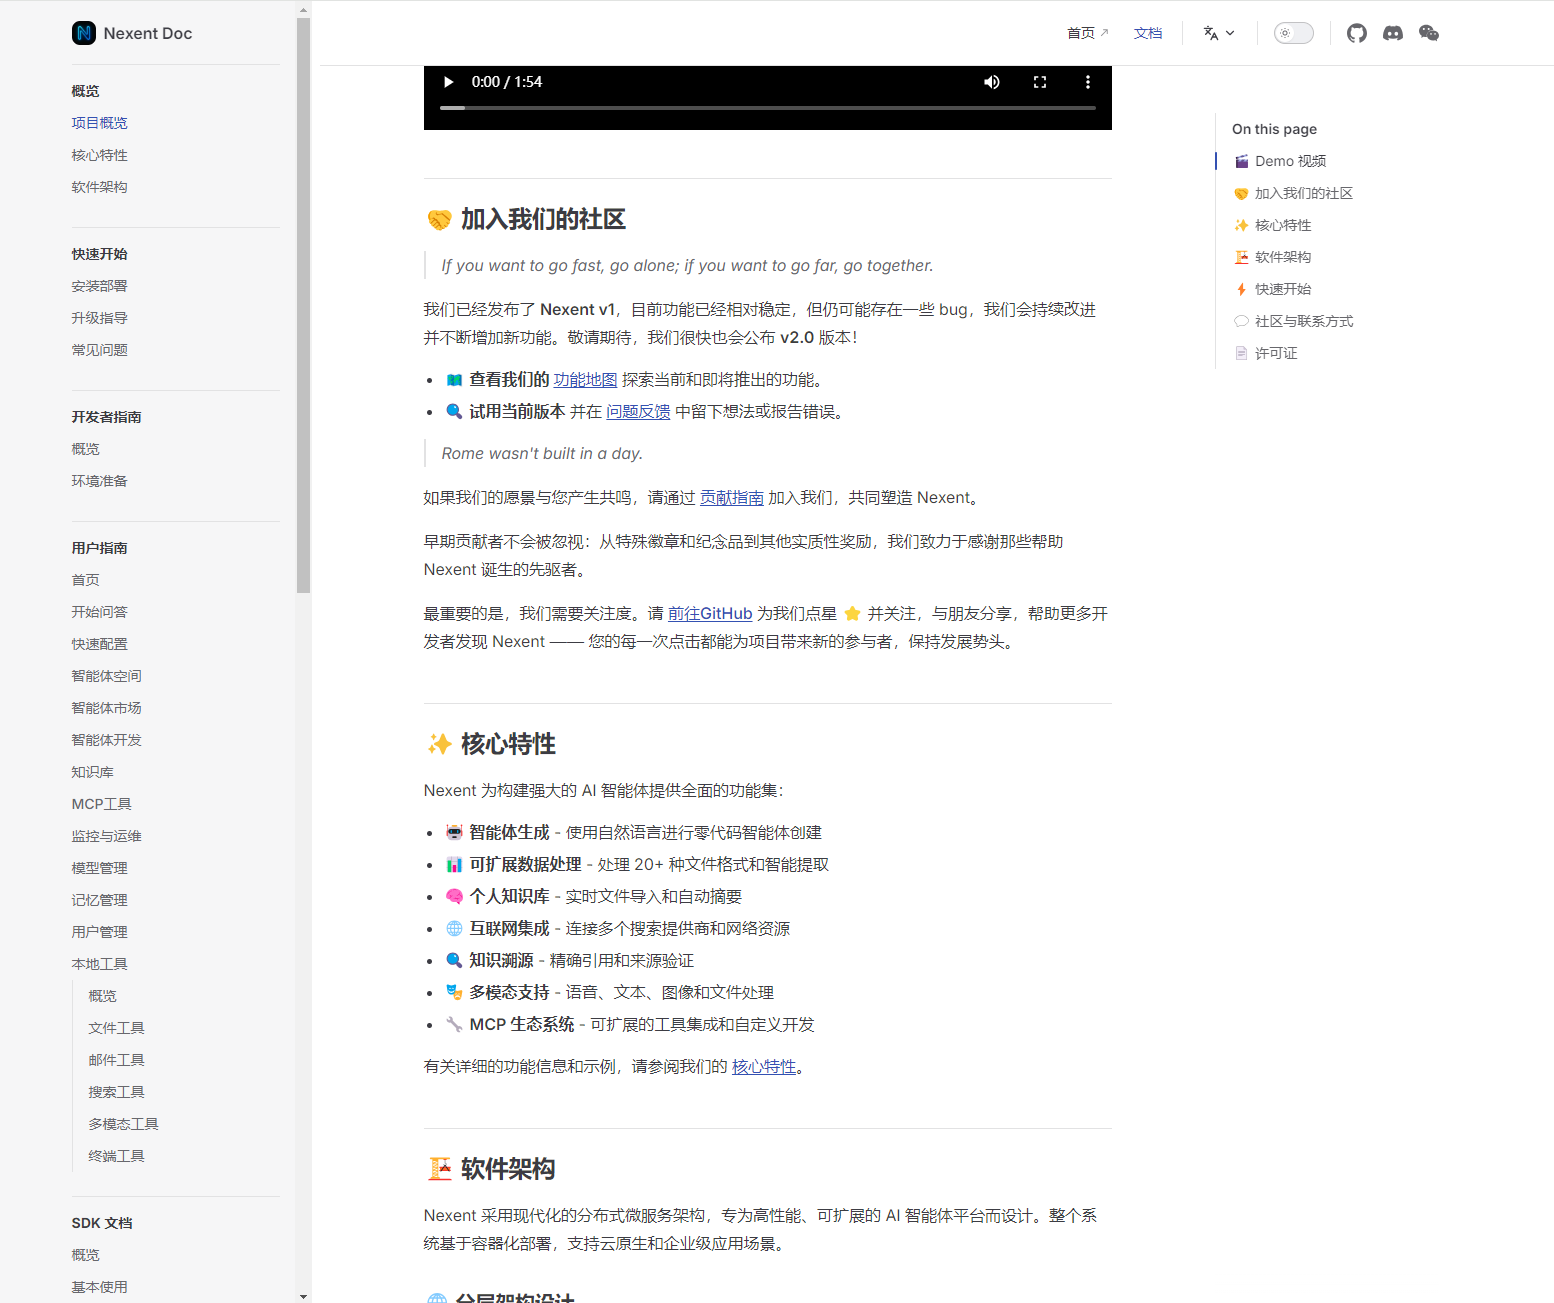The height and width of the screenshot is (1303, 1554).
Task: Open the 前往GitHub link
Action: (710, 614)
